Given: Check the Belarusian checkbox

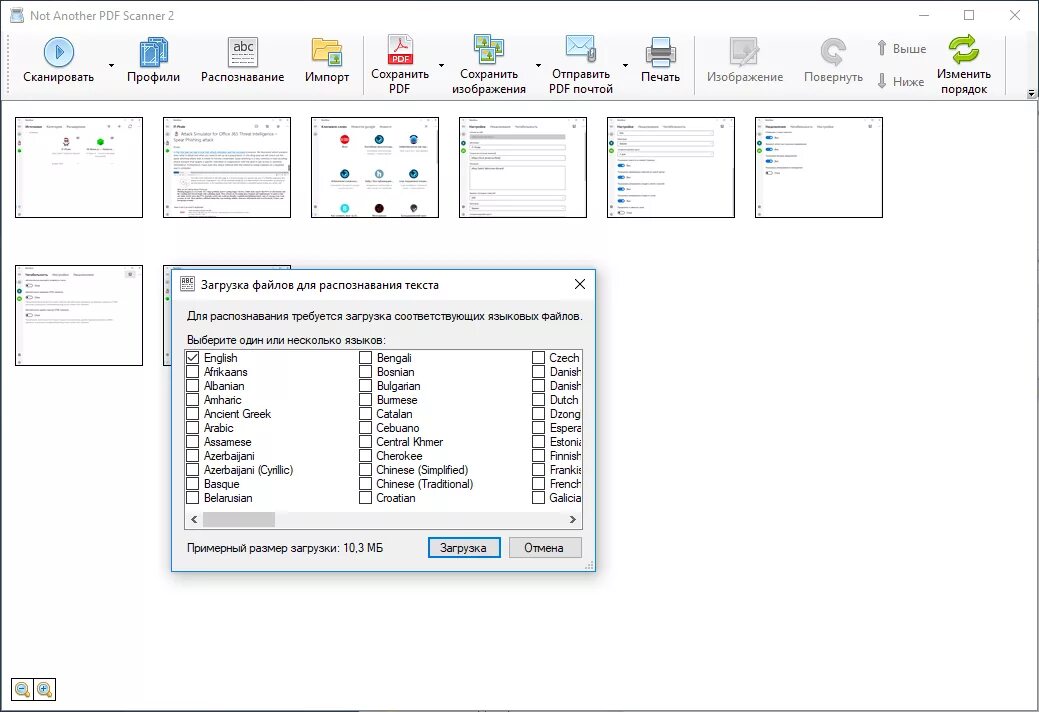Looking at the screenshot, I should (193, 497).
